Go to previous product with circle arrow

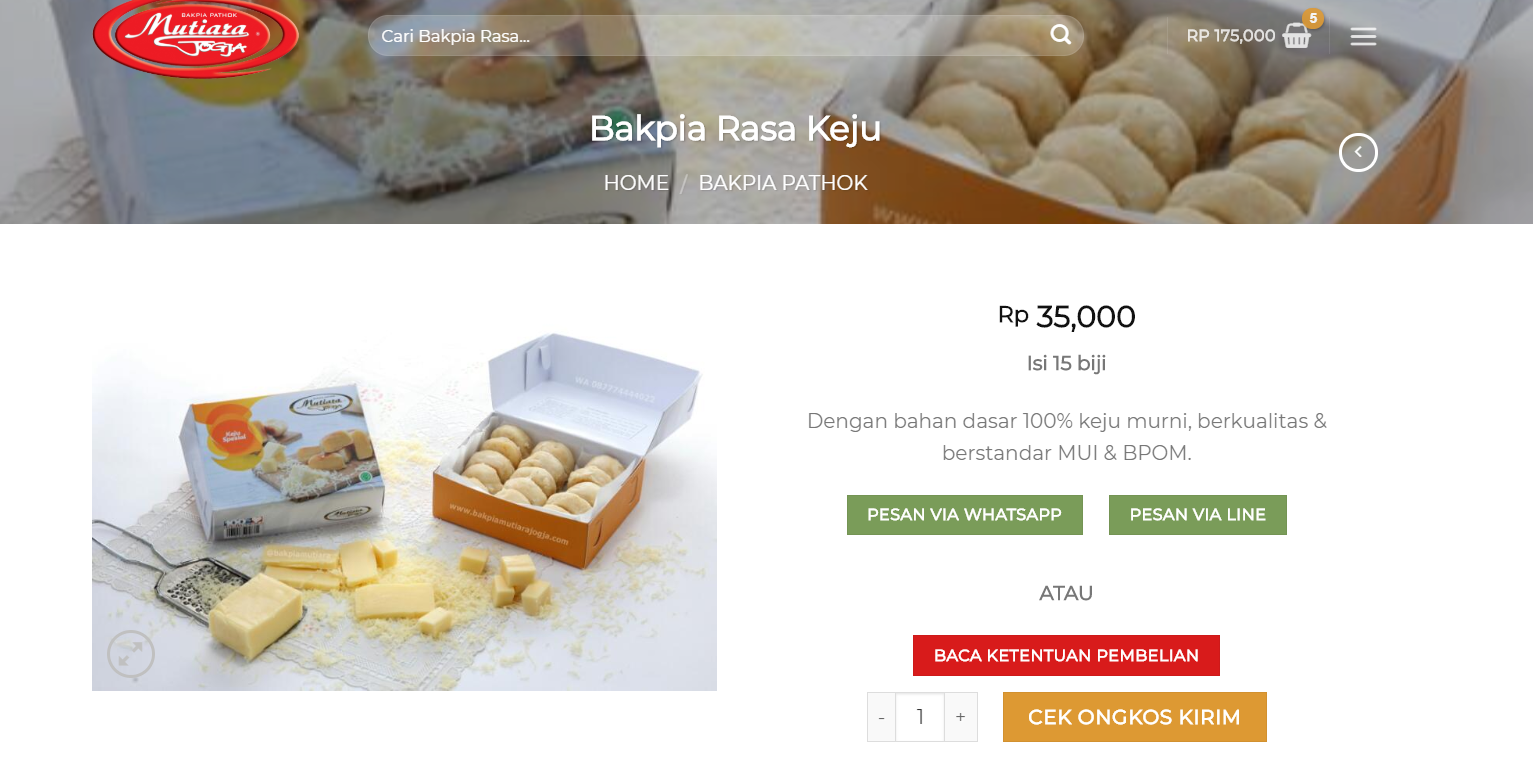pyautogui.click(x=1358, y=152)
